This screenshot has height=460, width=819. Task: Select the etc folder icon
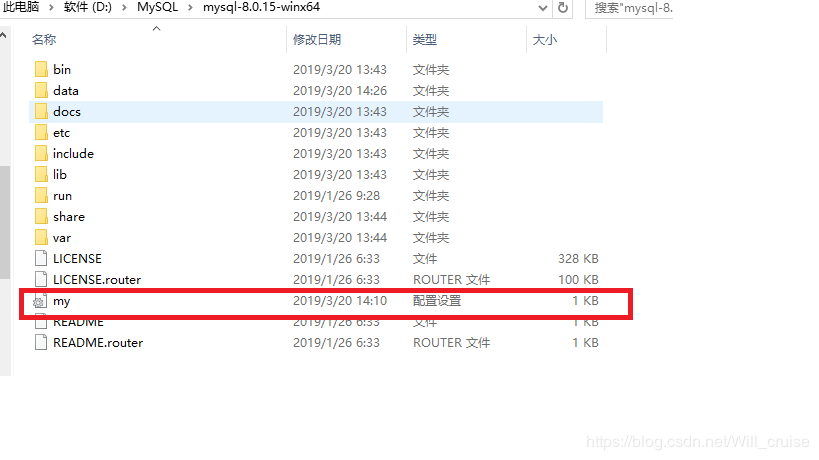coord(41,132)
